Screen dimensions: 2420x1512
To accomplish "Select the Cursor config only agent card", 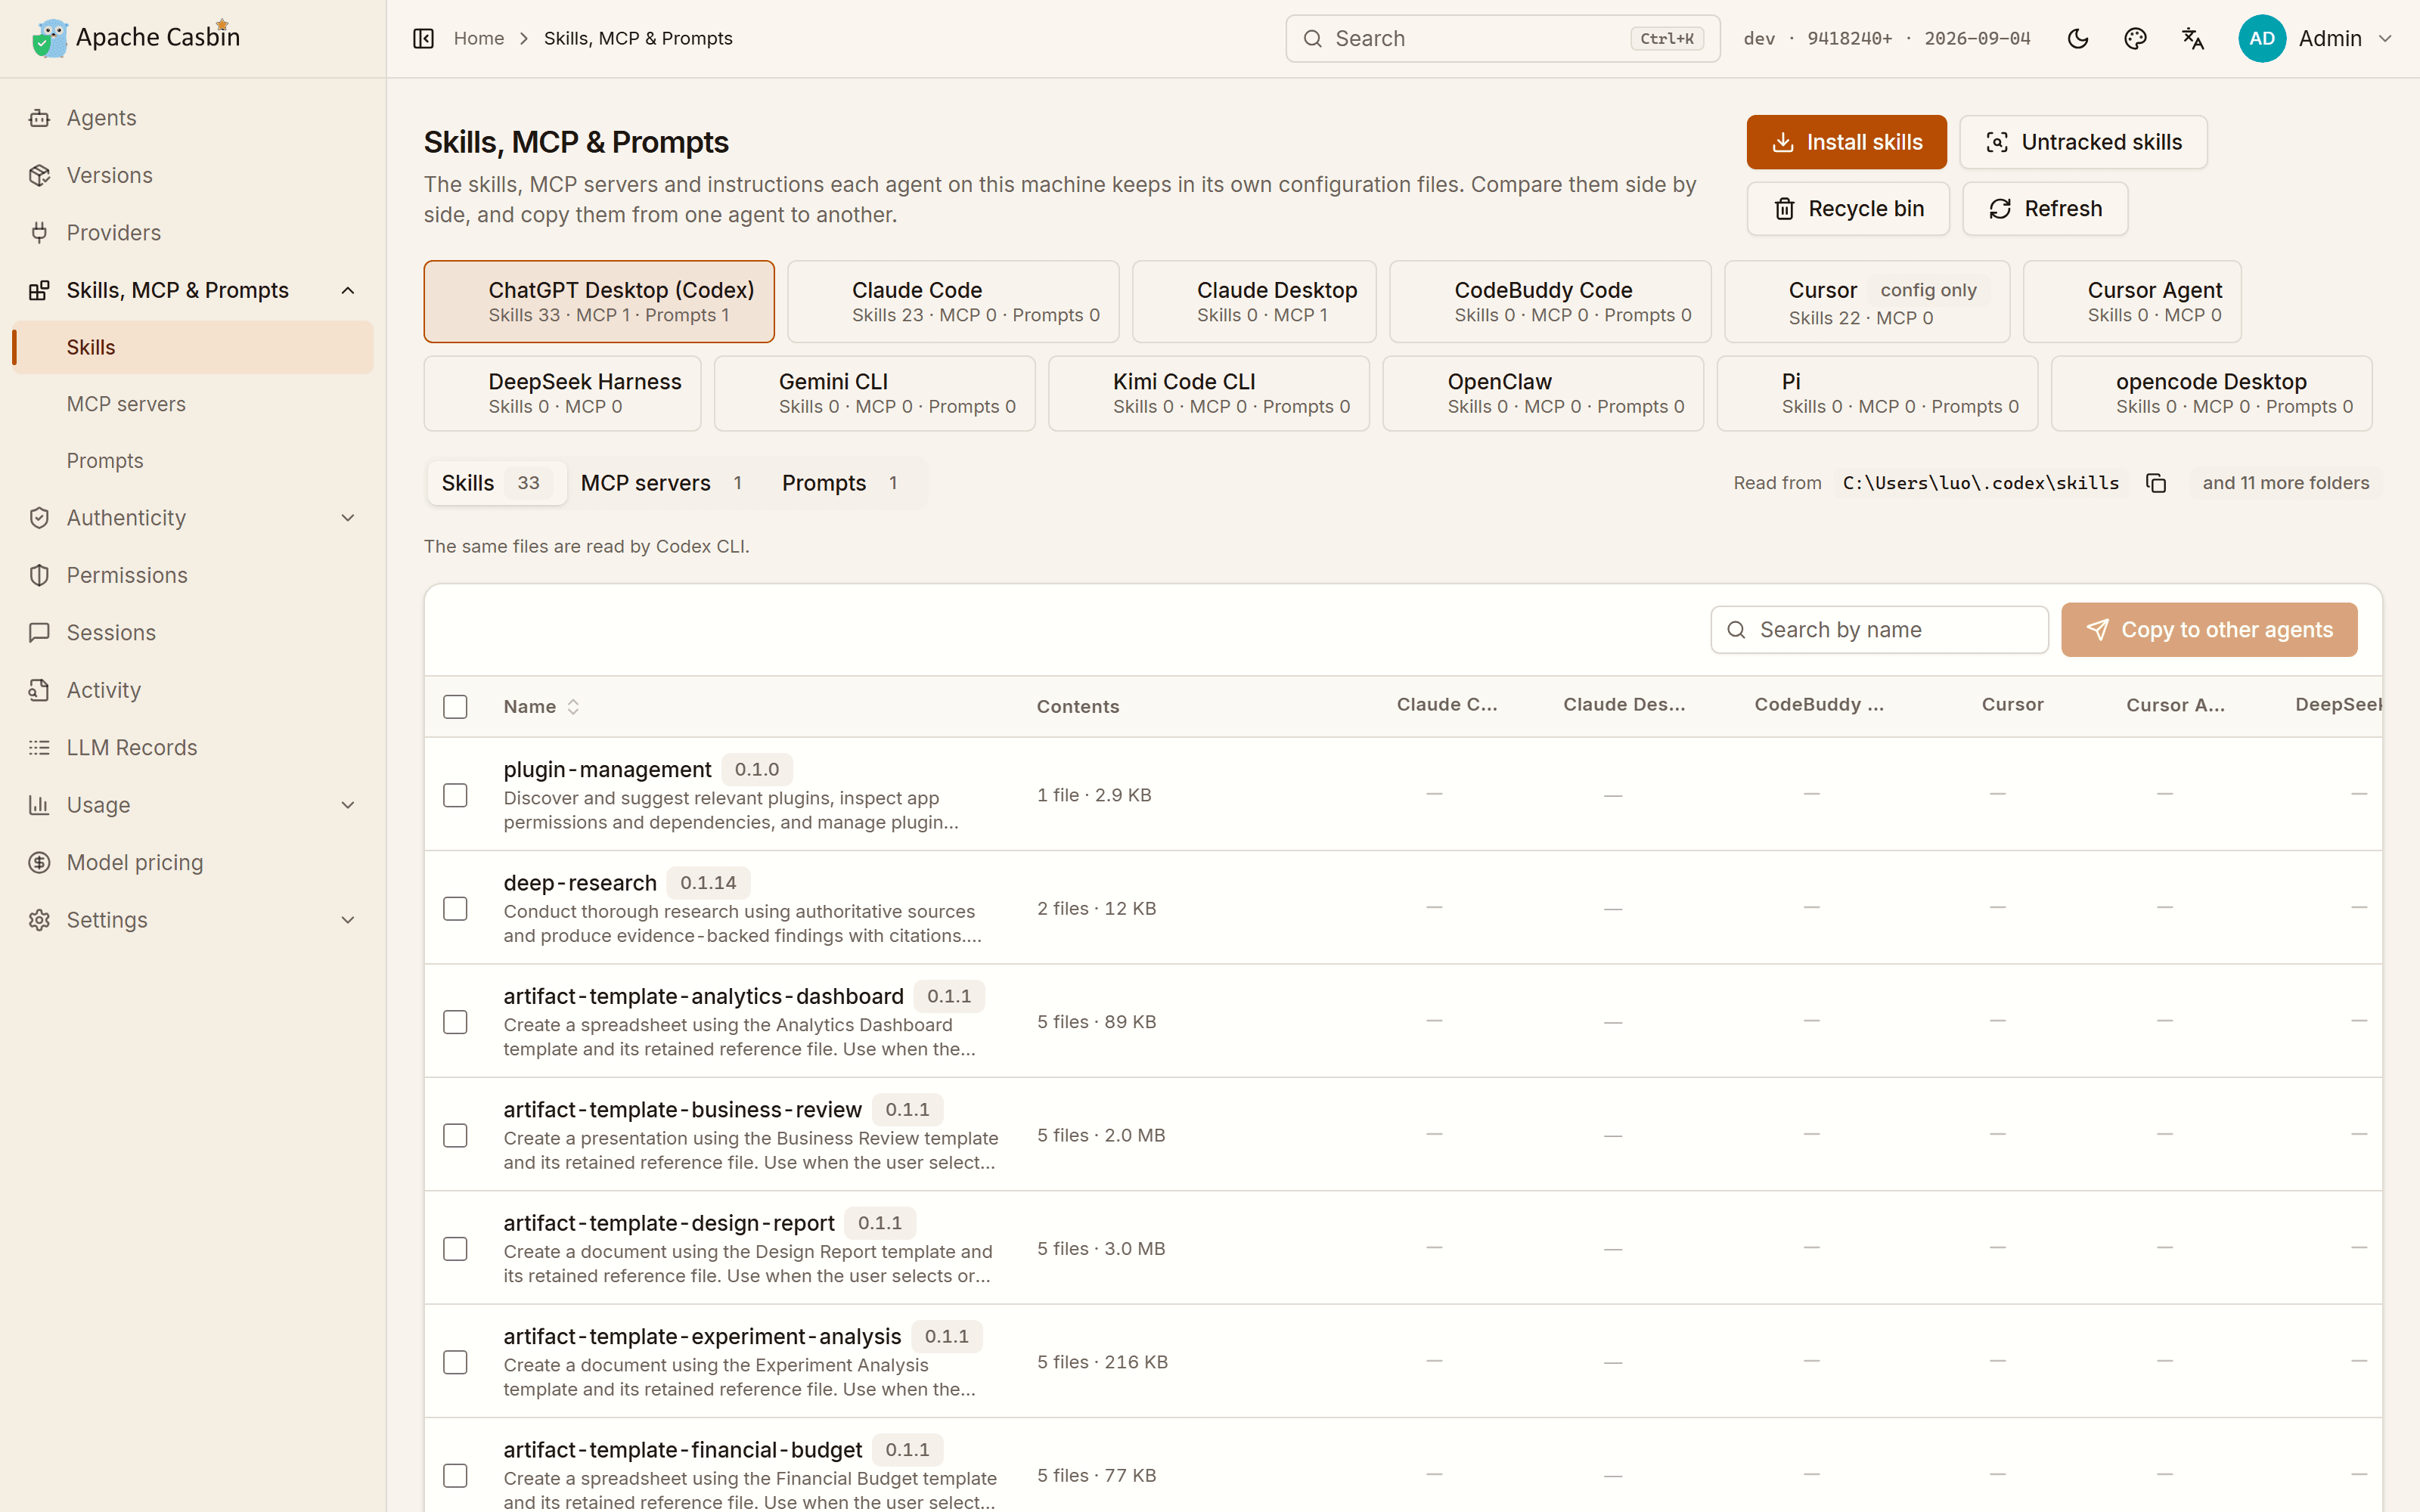I will pyautogui.click(x=1867, y=302).
